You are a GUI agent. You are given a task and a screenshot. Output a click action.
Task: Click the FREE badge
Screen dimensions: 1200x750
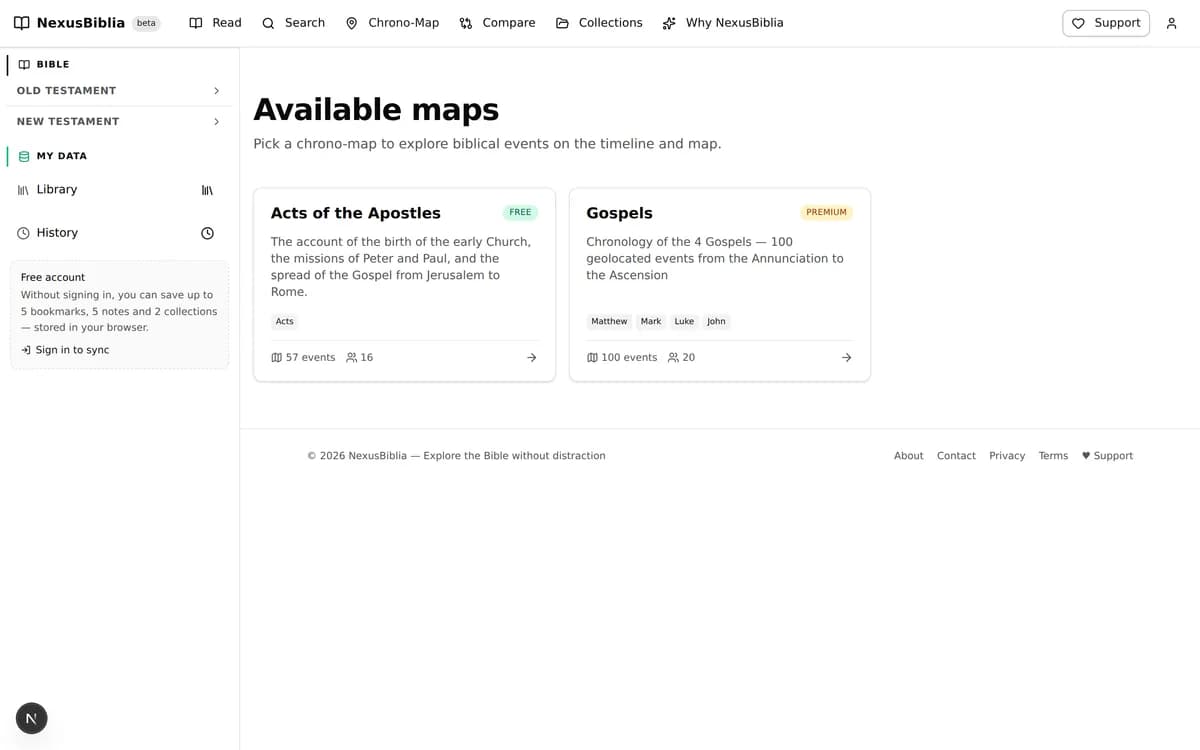coord(520,212)
